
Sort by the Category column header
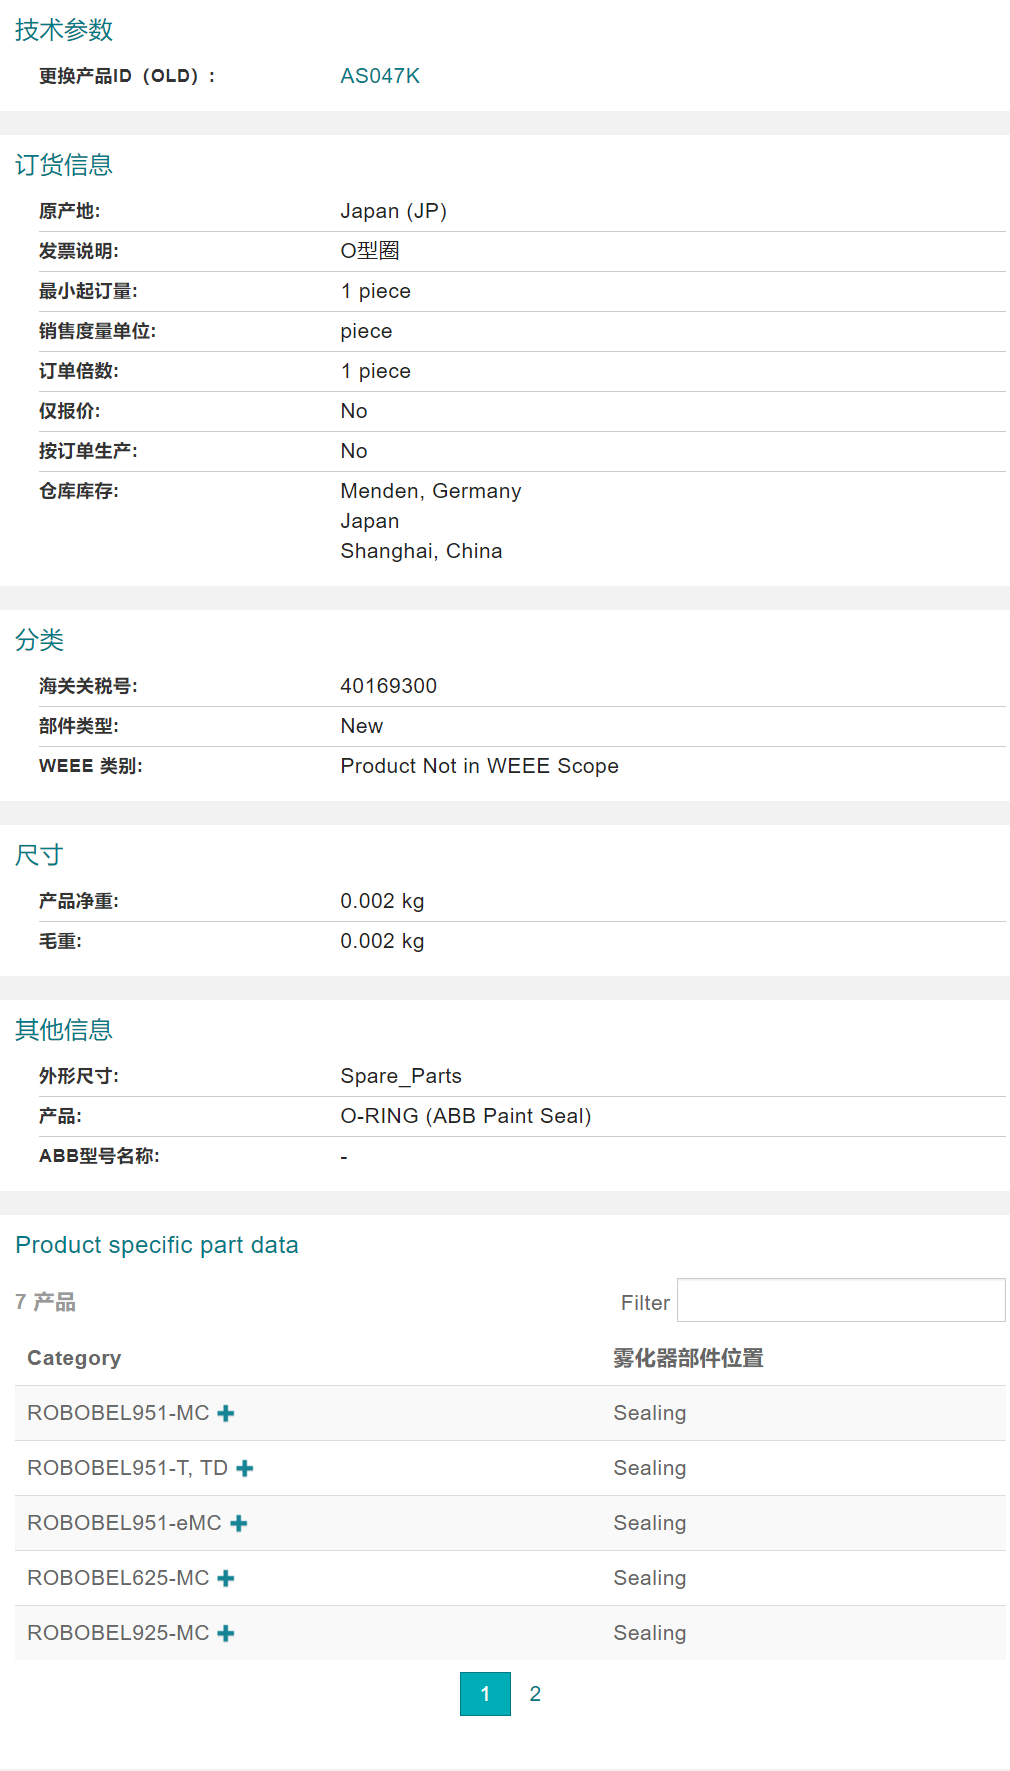(x=74, y=1358)
